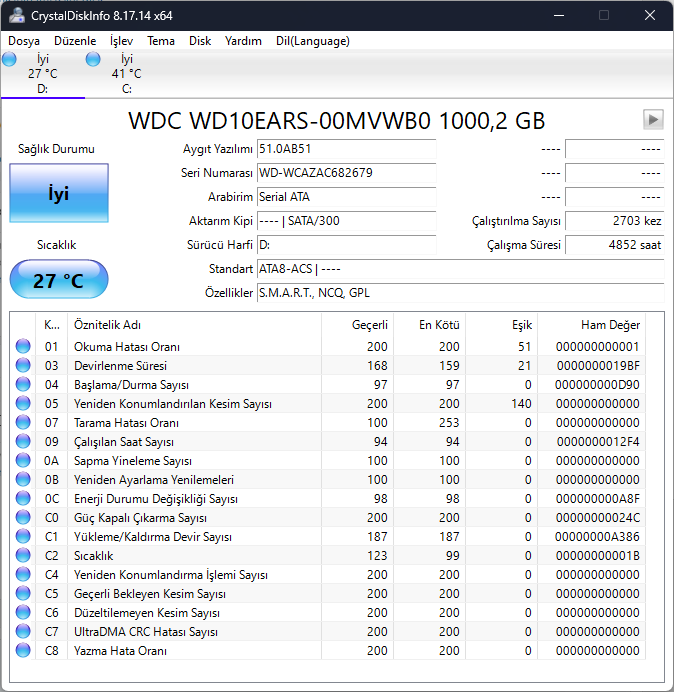Select the D: drive tab
The width and height of the screenshot is (674, 692).
pyautogui.click(x=43, y=74)
